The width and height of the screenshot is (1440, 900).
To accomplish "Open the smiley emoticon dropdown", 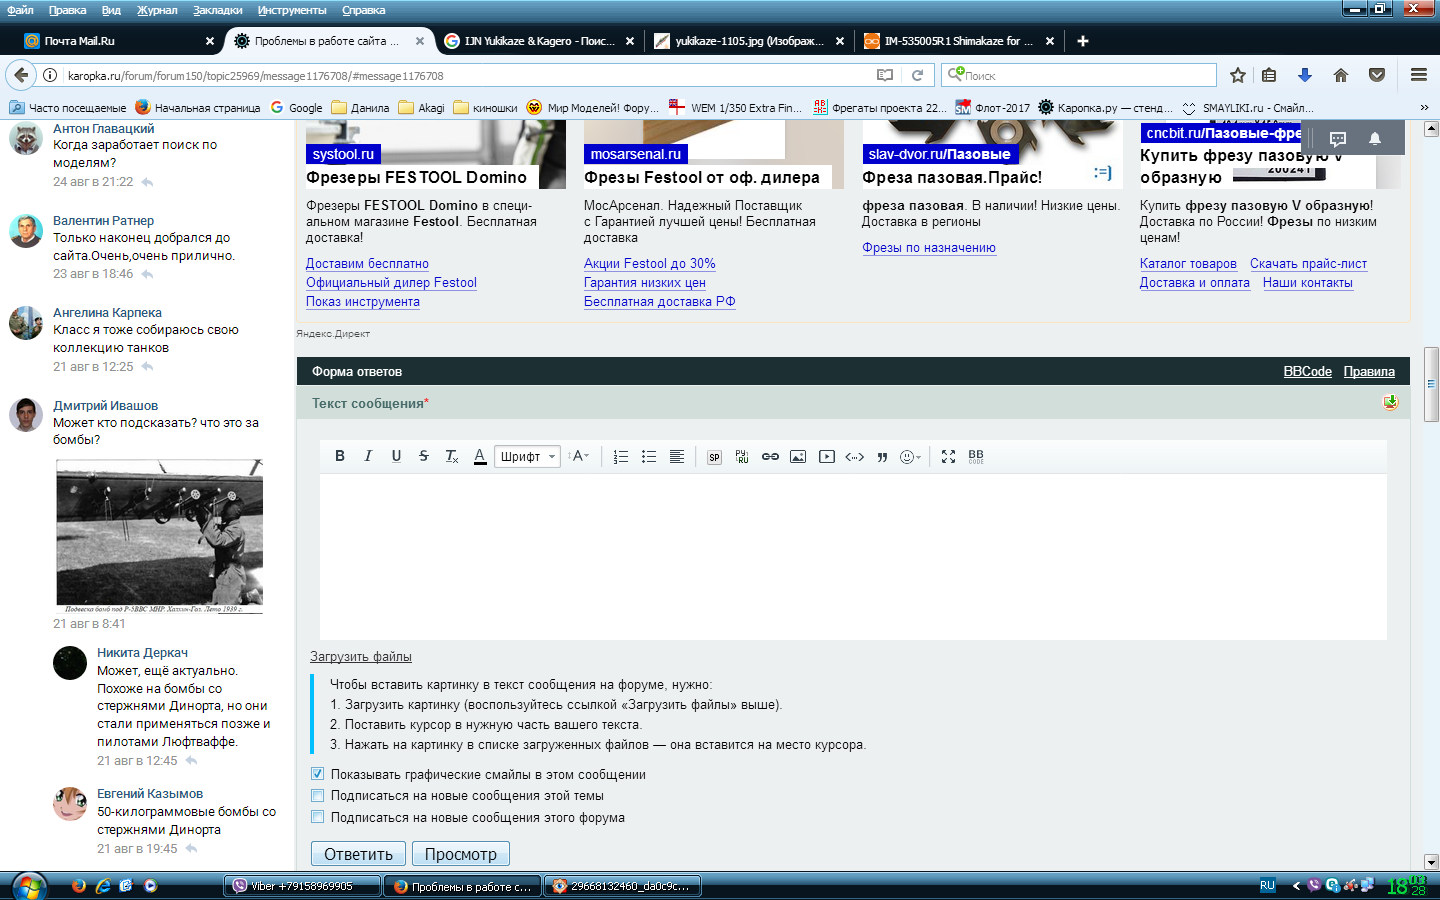I will pos(910,456).
